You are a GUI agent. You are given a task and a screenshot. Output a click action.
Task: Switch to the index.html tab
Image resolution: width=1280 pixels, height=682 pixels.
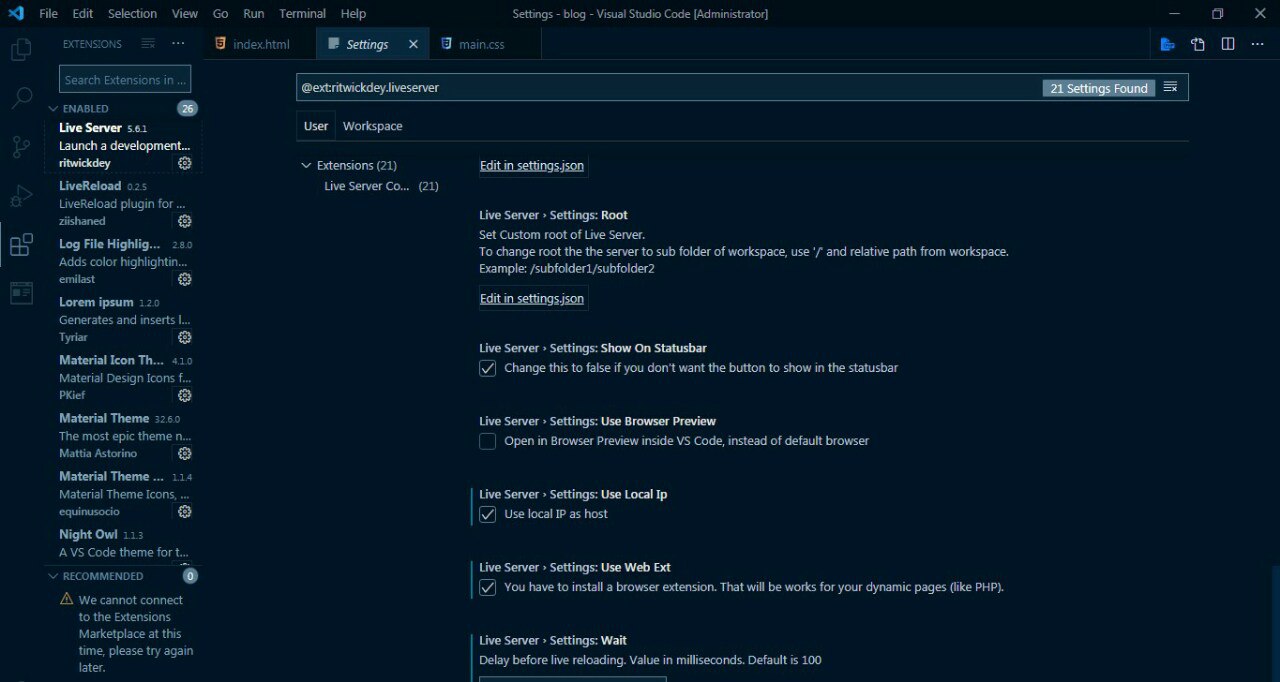[x=260, y=44]
